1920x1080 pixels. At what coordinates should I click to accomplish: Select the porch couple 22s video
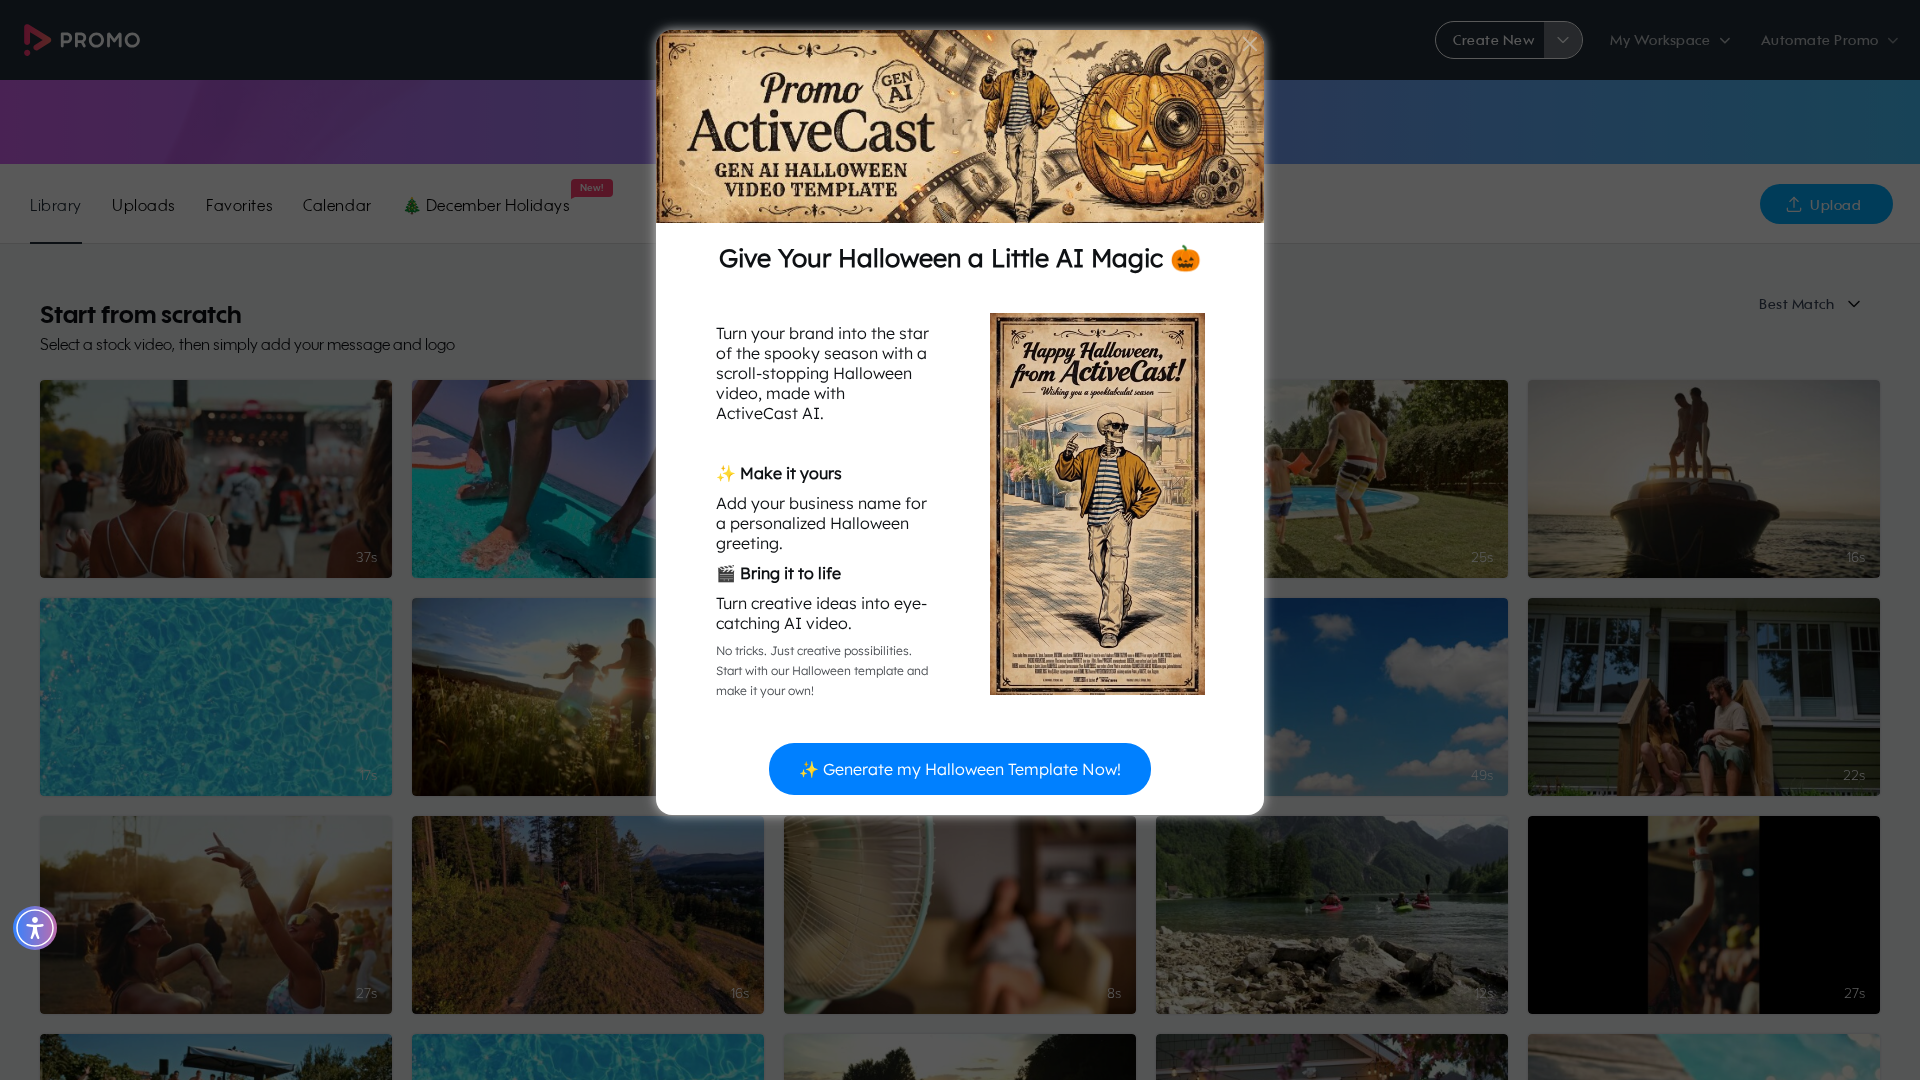coord(1704,697)
